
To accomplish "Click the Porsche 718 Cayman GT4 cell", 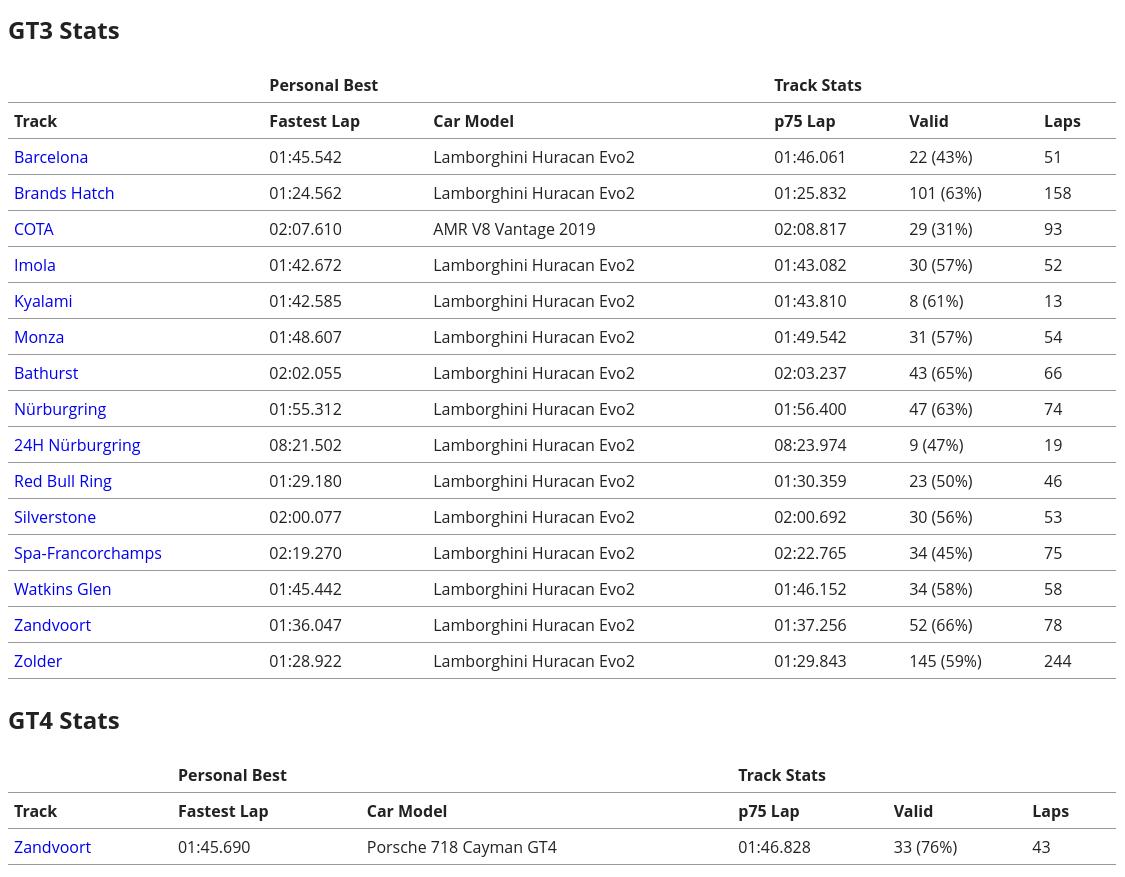I will (461, 847).
